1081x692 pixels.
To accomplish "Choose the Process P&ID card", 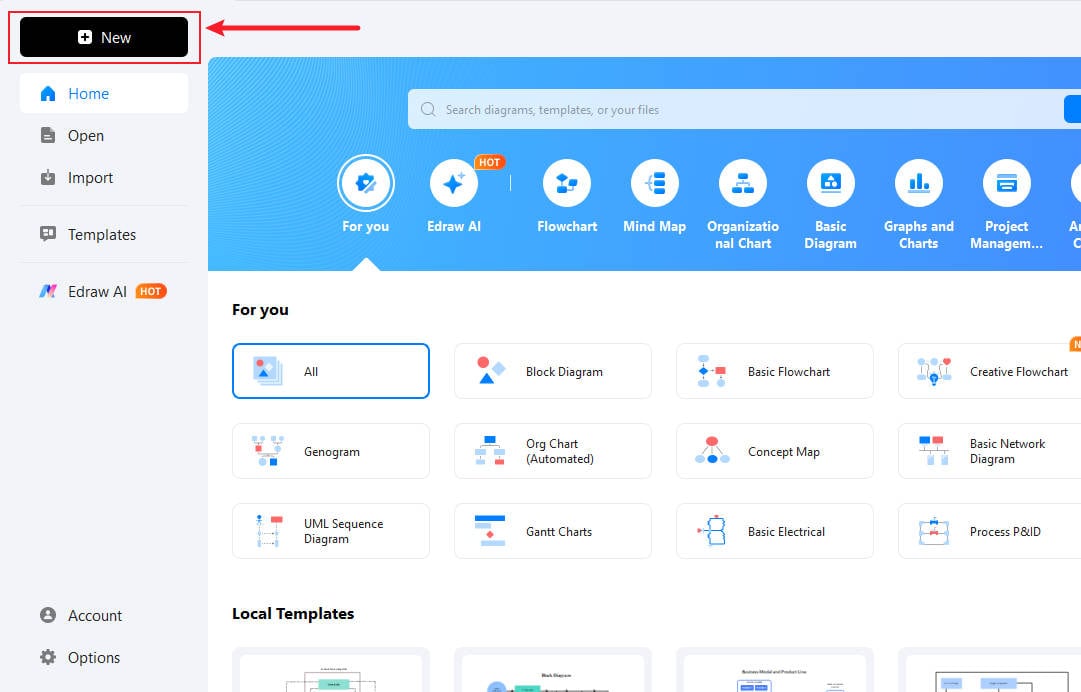I will coord(990,531).
